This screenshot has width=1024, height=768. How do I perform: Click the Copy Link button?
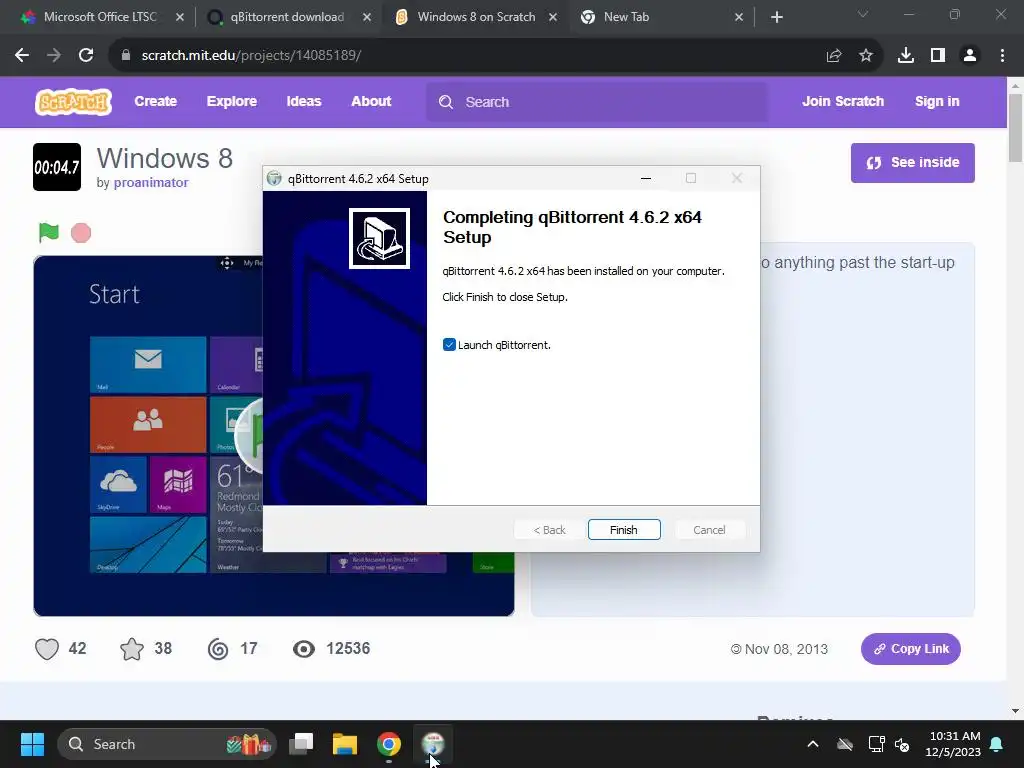[910, 649]
